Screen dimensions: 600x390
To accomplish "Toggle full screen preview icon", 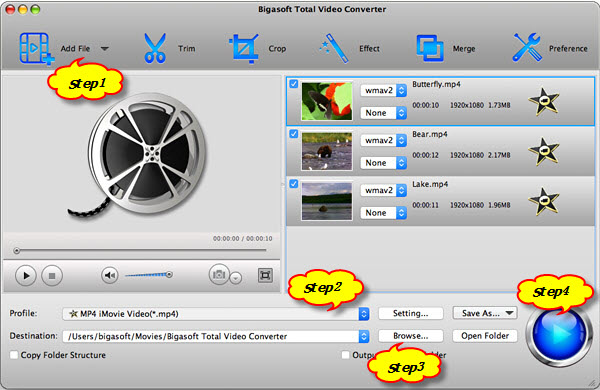I will click(265, 275).
